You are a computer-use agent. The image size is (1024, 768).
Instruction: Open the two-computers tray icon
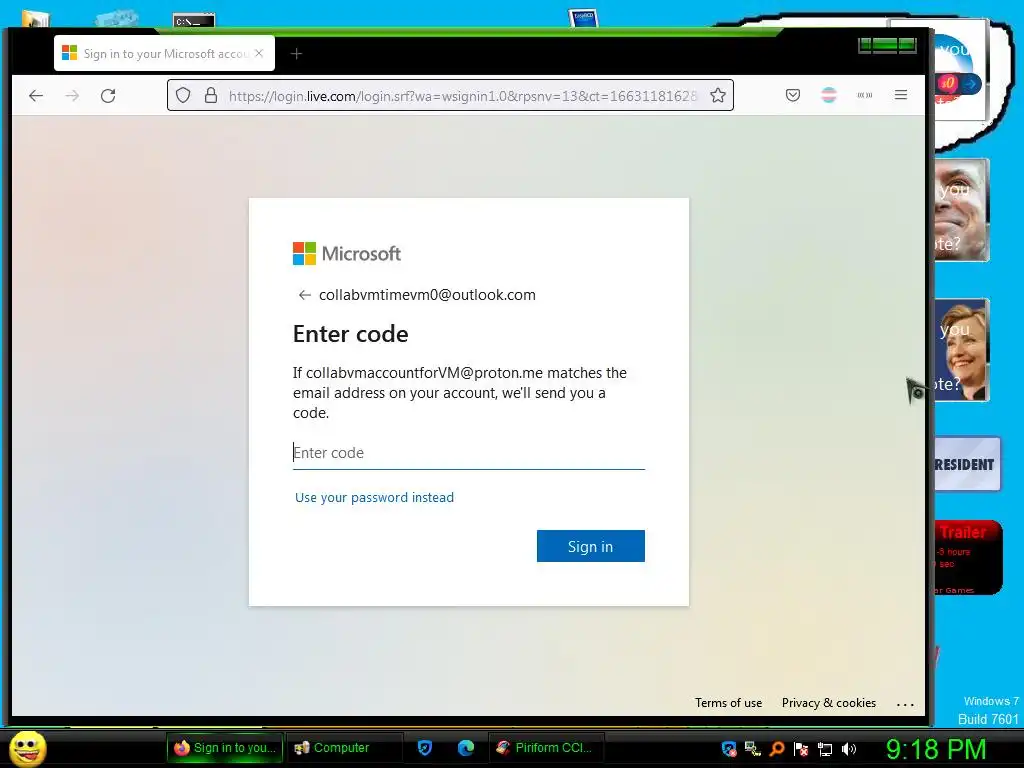pyautogui.click(x=752, y=749)
